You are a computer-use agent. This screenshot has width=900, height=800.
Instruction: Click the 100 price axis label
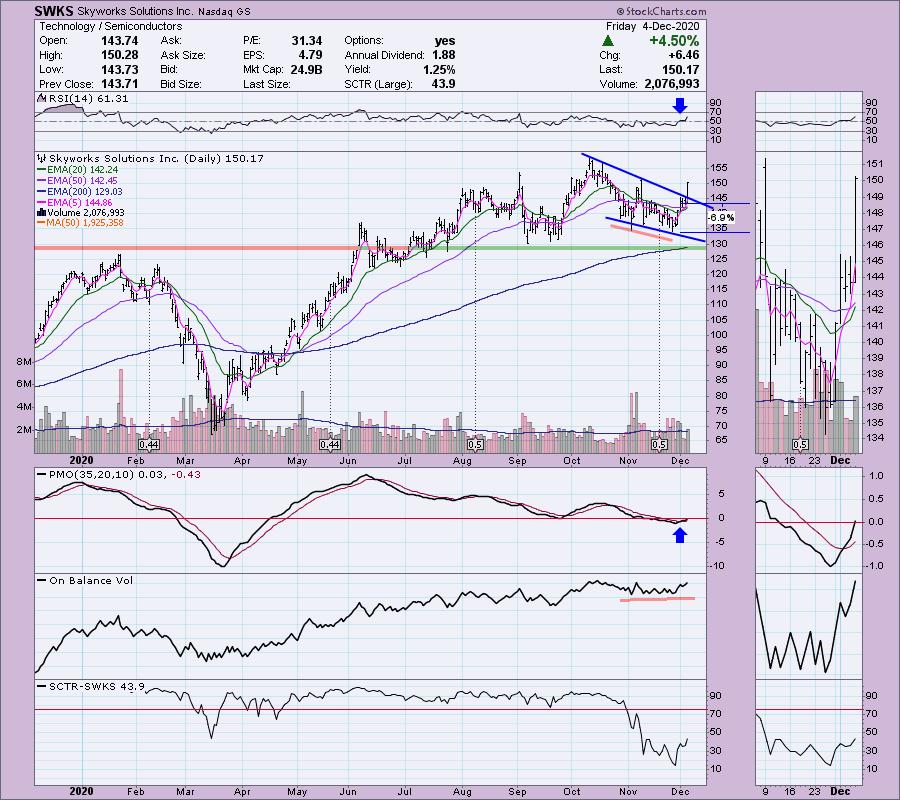[720, 335]
